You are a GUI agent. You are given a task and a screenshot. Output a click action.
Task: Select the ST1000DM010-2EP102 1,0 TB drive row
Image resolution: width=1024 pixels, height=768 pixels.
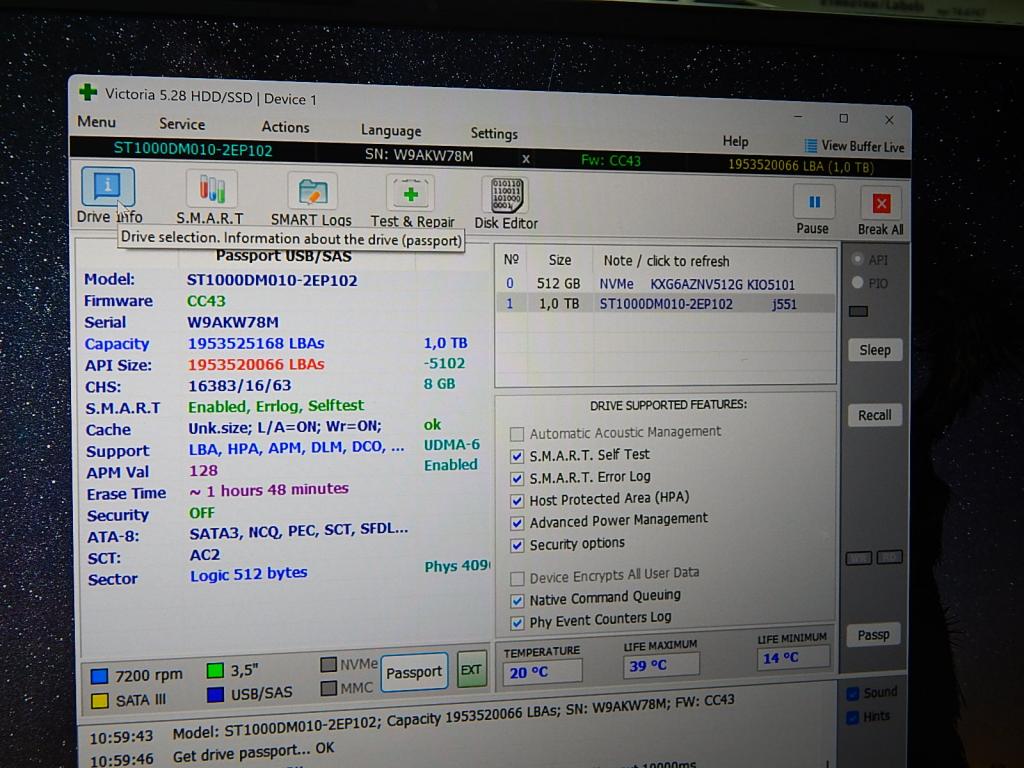(665, 304)
